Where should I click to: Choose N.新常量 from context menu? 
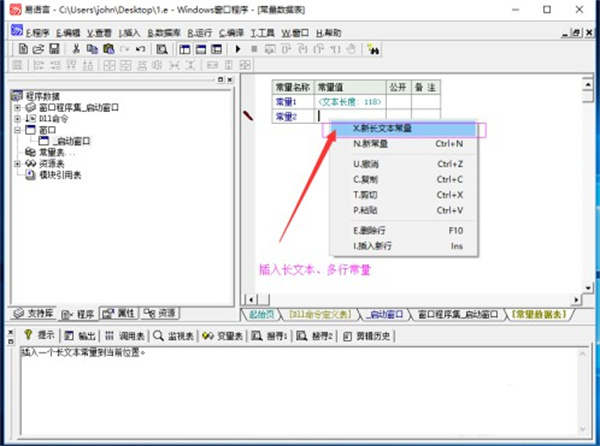pos(404,144)
